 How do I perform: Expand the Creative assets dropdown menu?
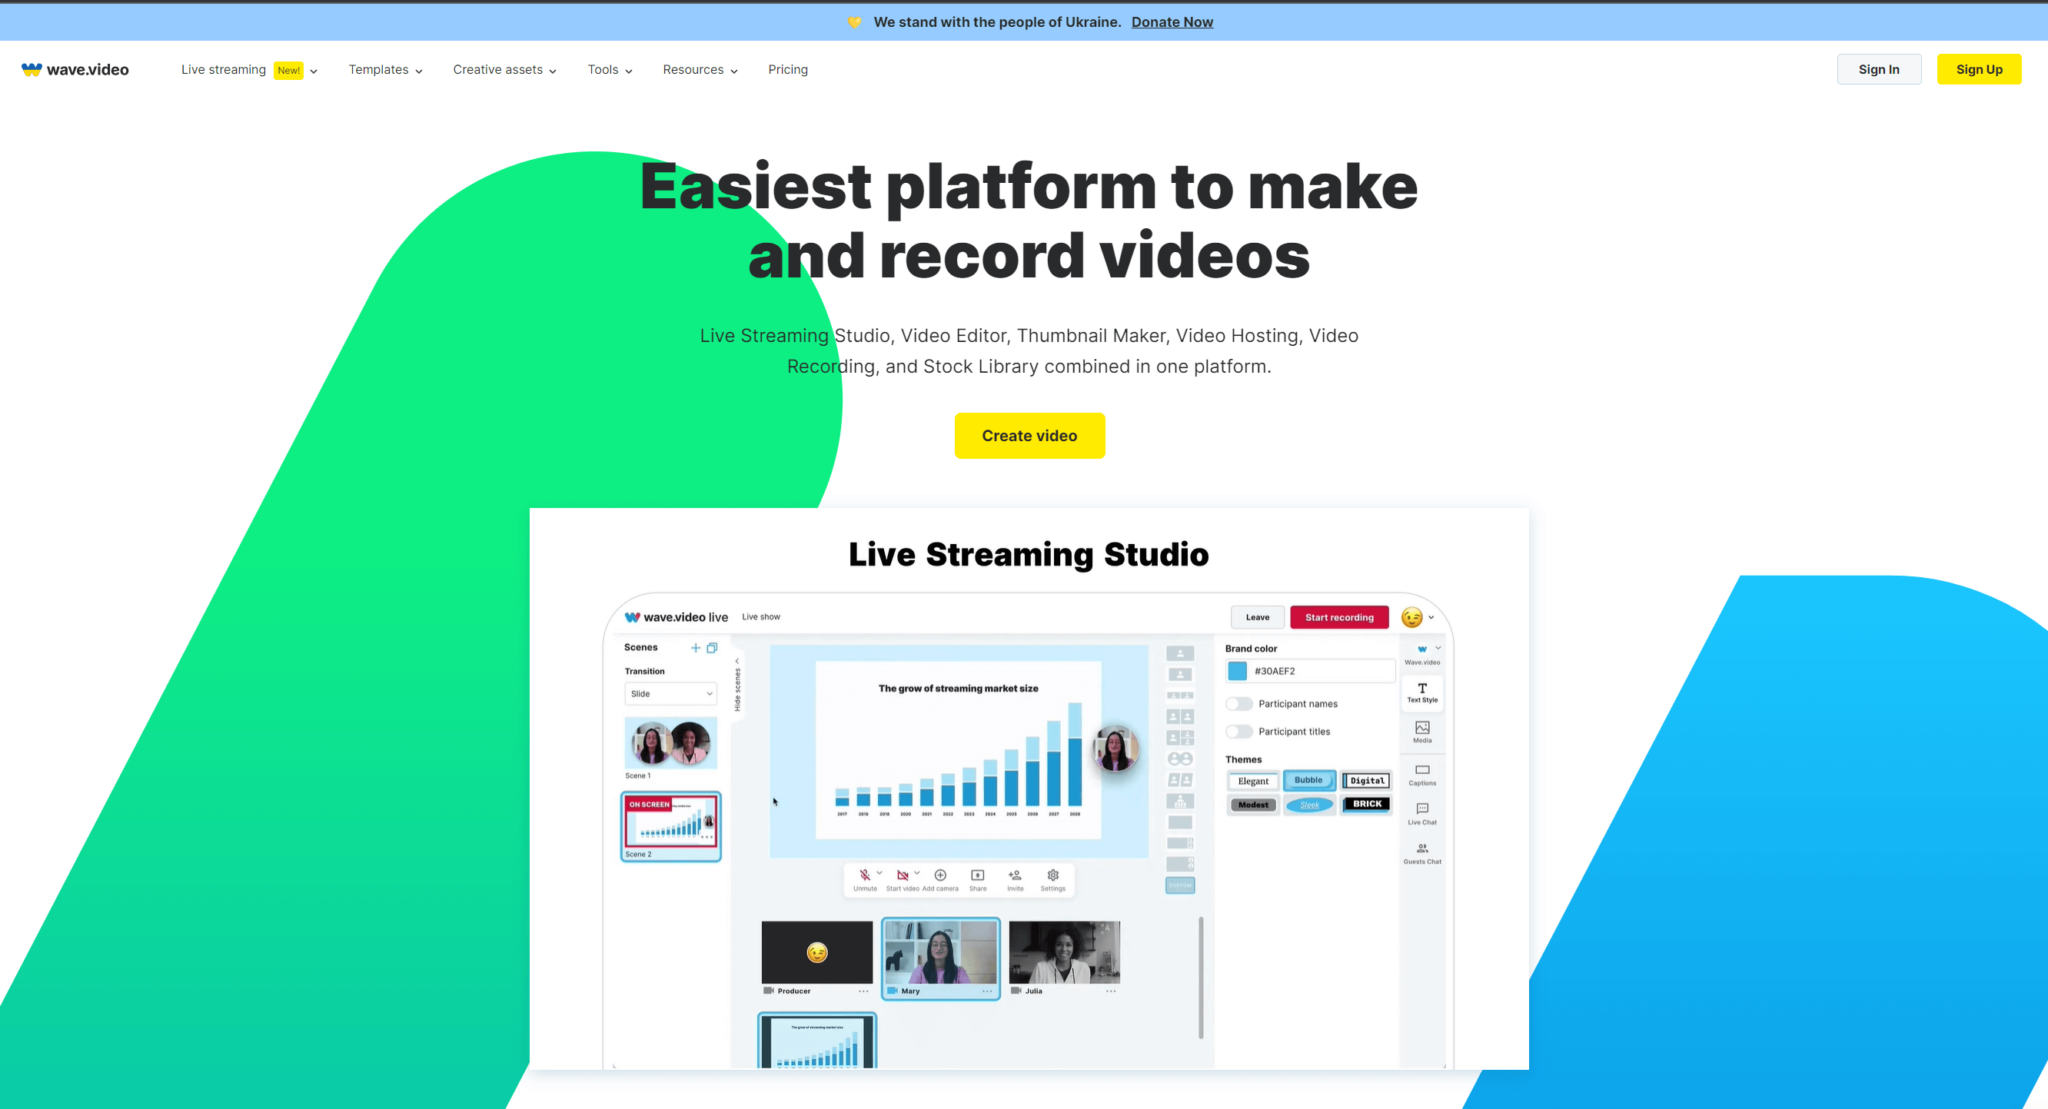pyautogui.click(x=504, y=70)
